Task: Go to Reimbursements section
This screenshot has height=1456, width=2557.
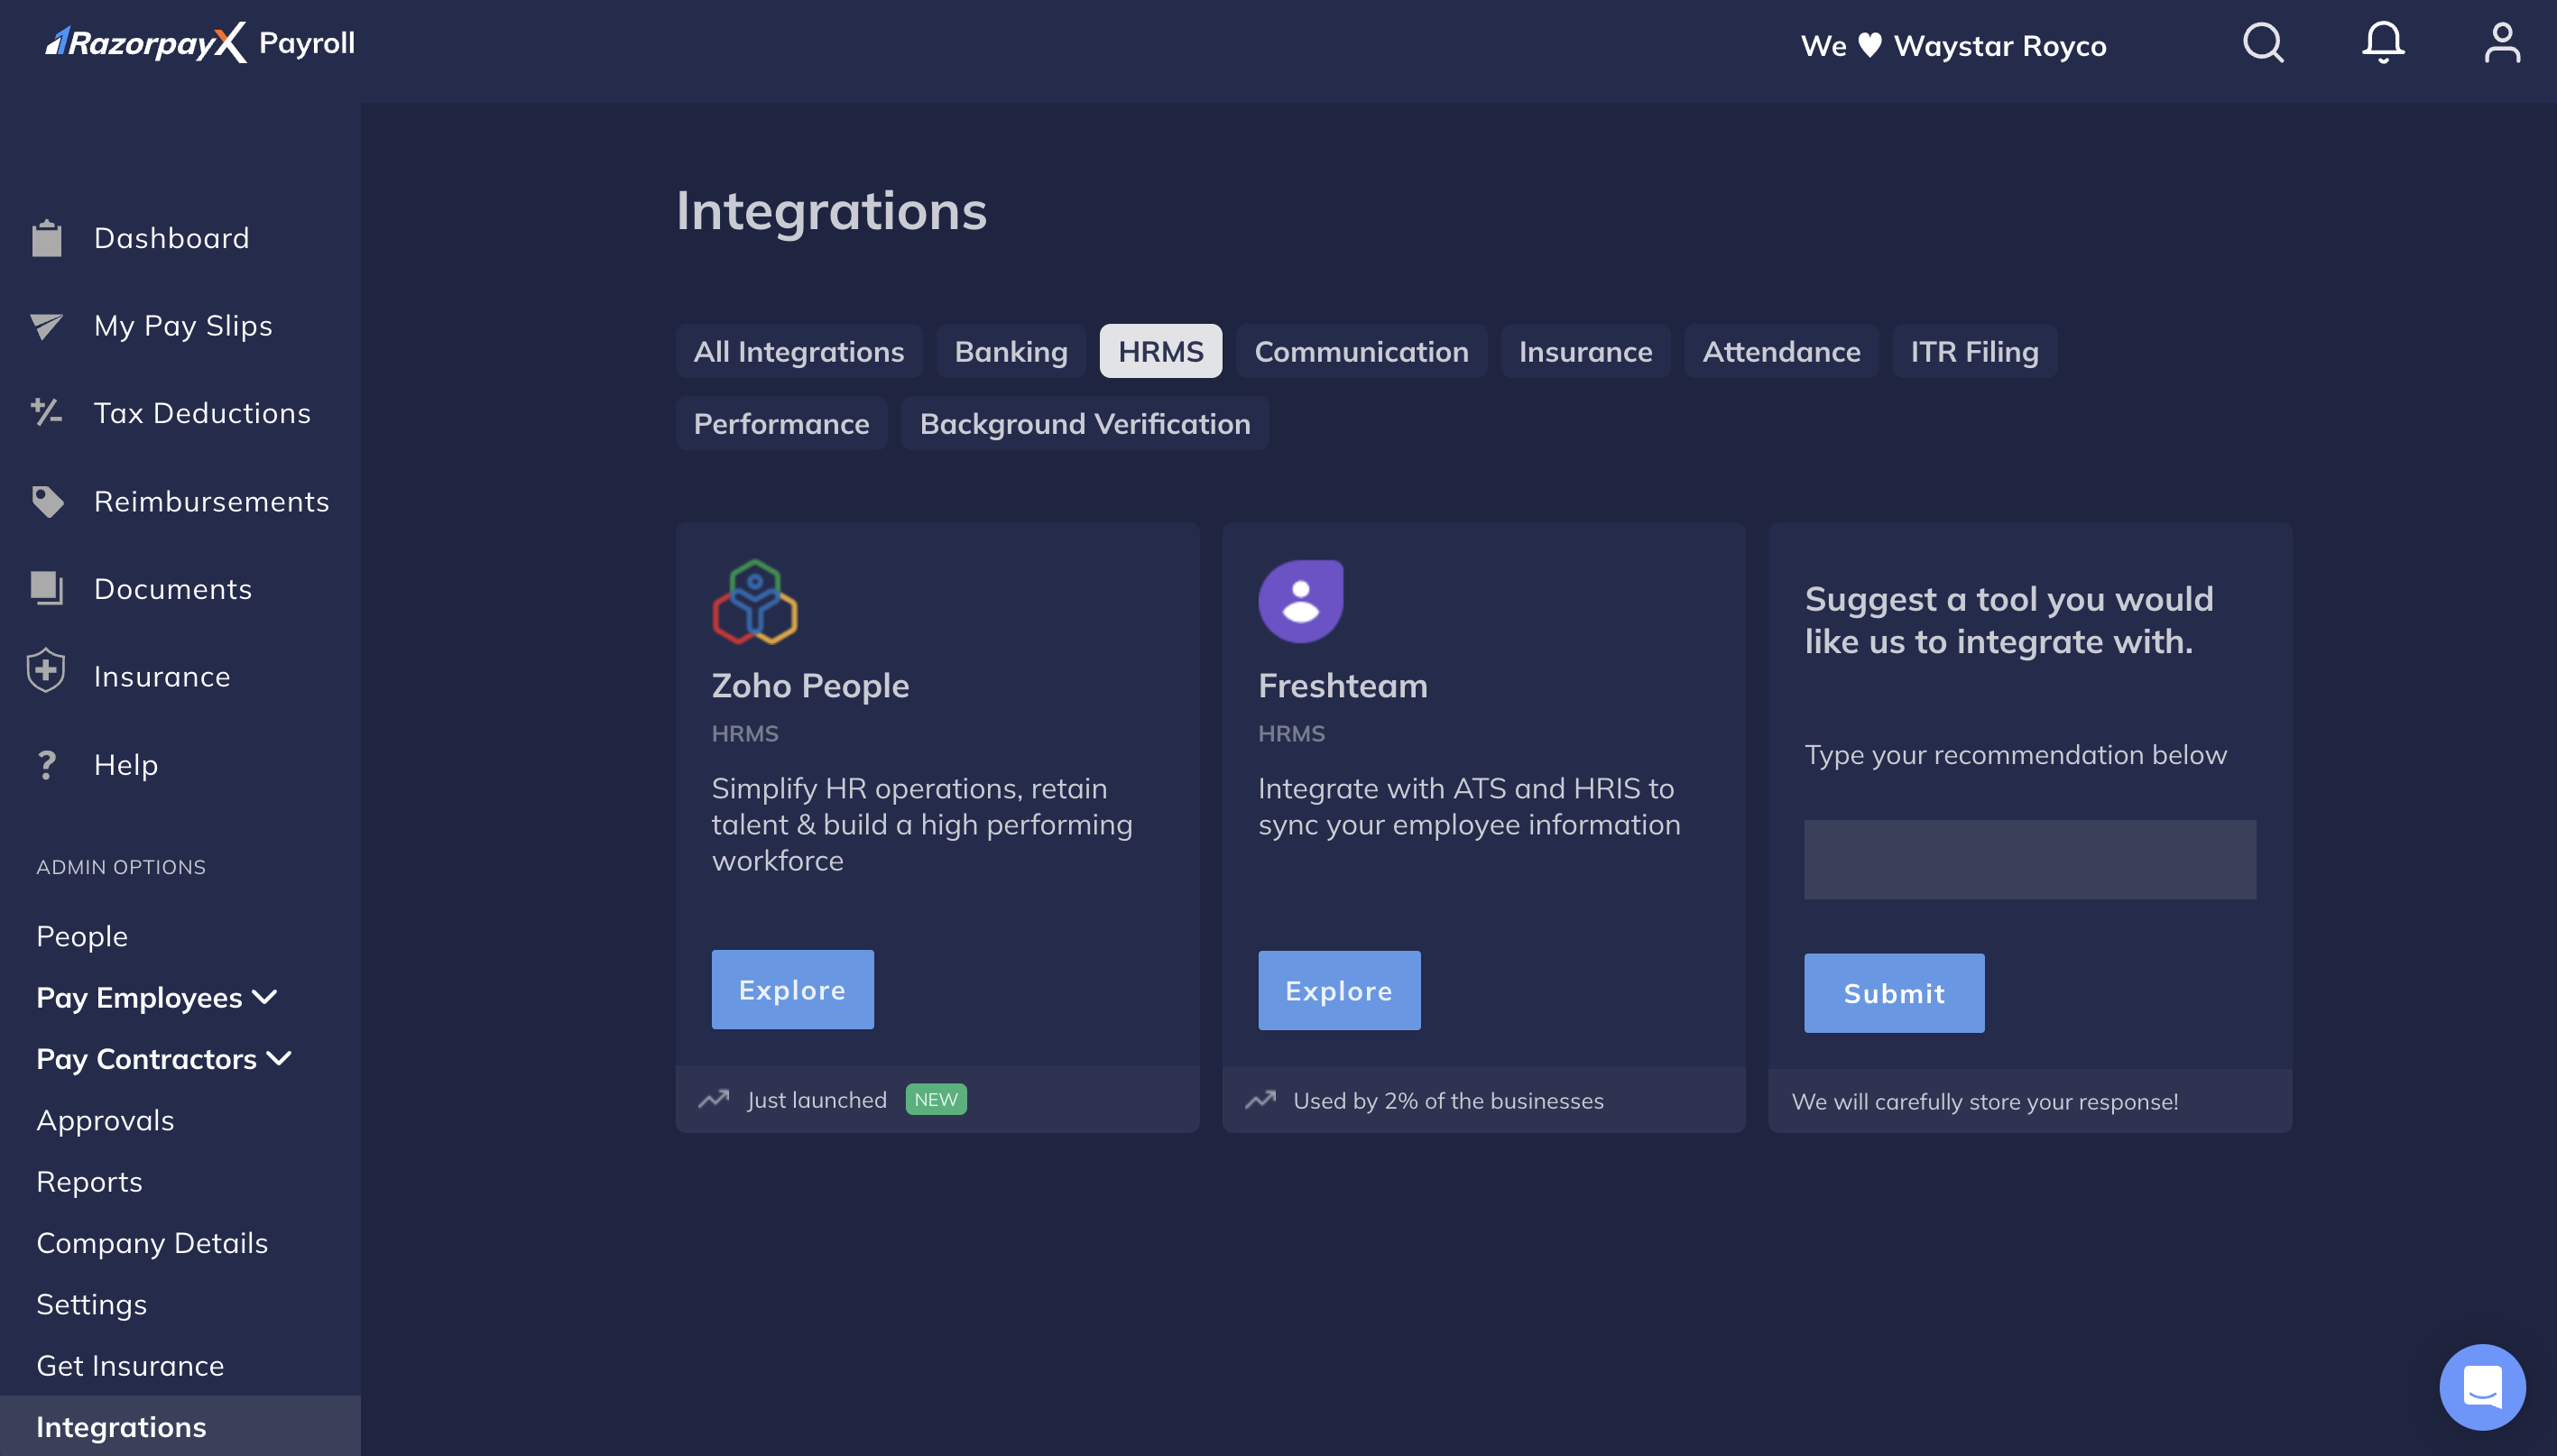Action: (x=211, y=501)
